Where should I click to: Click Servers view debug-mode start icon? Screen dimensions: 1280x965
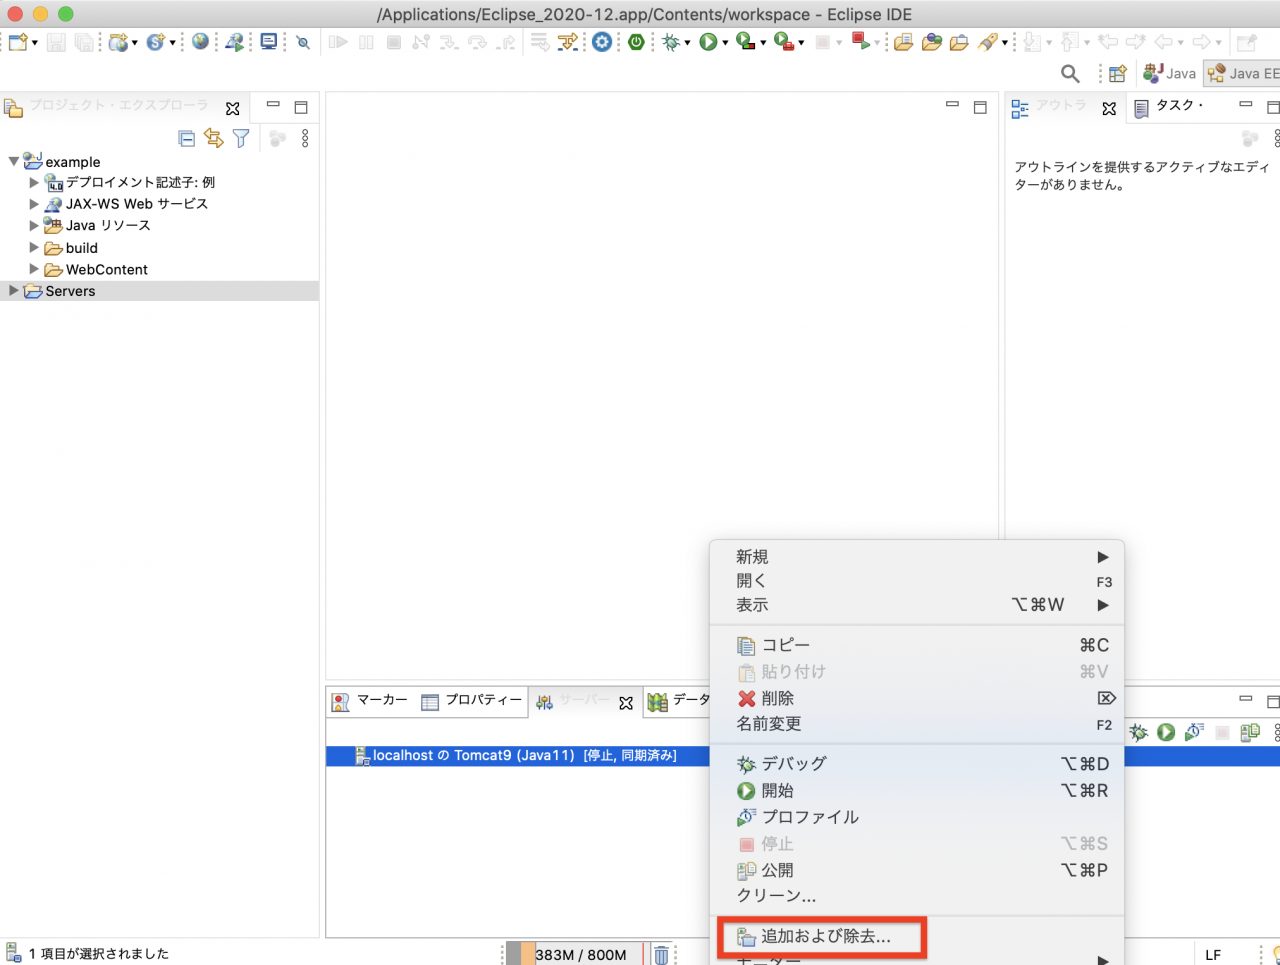coord(1138,732)
